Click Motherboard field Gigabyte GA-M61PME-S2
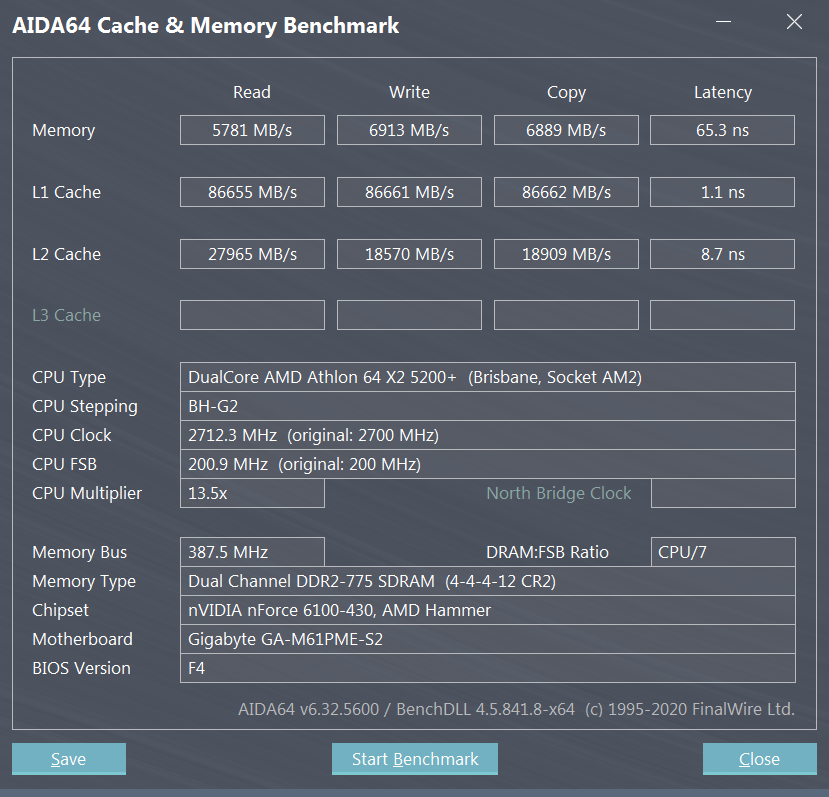 [x=487, y=639]
